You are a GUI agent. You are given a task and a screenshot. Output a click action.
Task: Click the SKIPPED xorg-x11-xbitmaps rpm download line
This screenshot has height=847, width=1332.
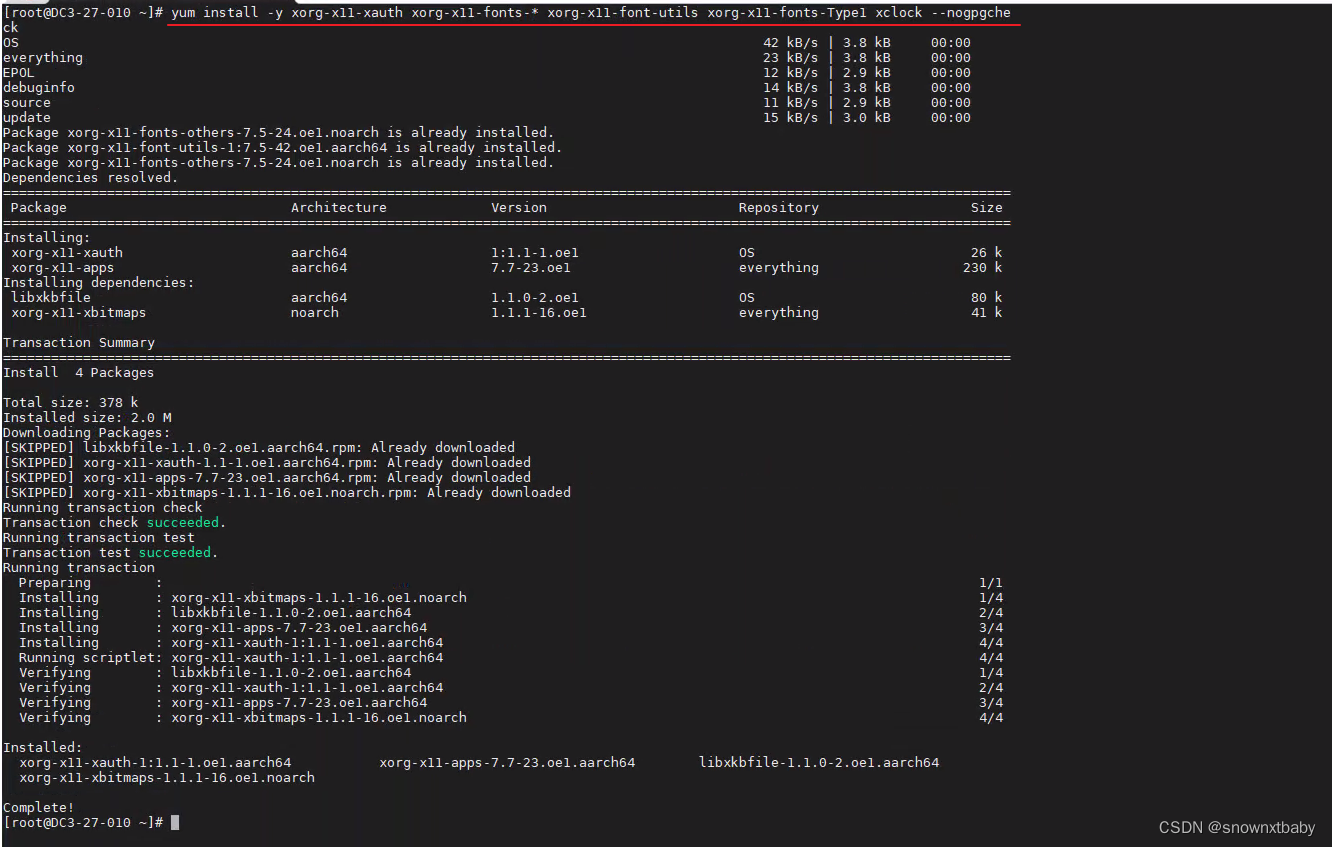tap(287, 493)
